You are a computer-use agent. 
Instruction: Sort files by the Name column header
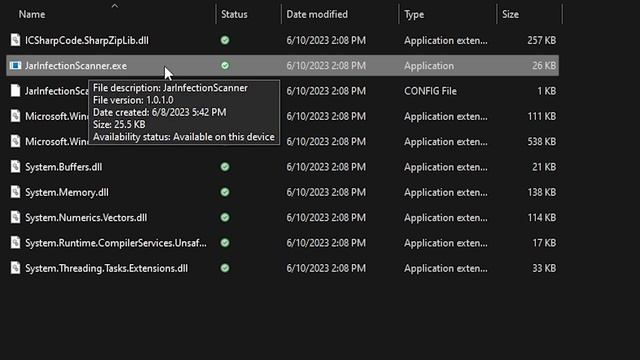[x=32, y=14]
